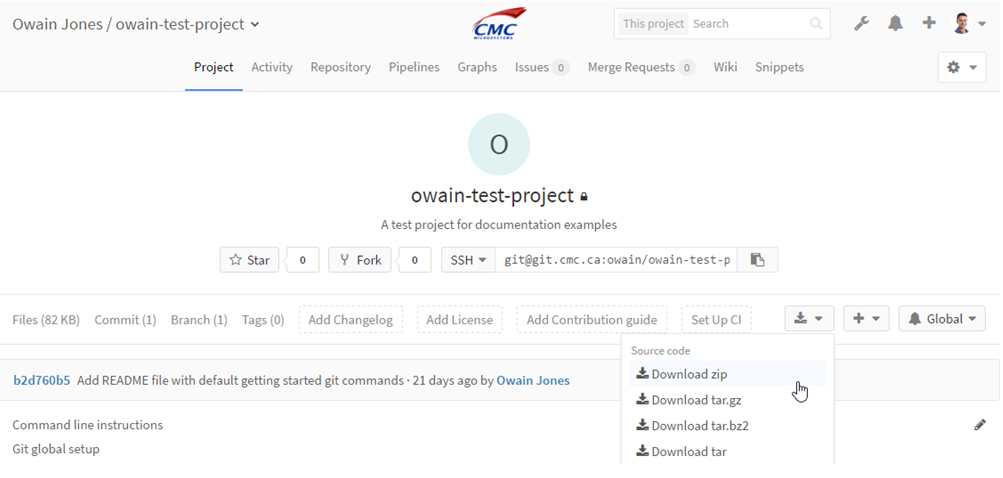Open the user avatar menu
This screenshot has height=478, width=1003.
(969, 24)
